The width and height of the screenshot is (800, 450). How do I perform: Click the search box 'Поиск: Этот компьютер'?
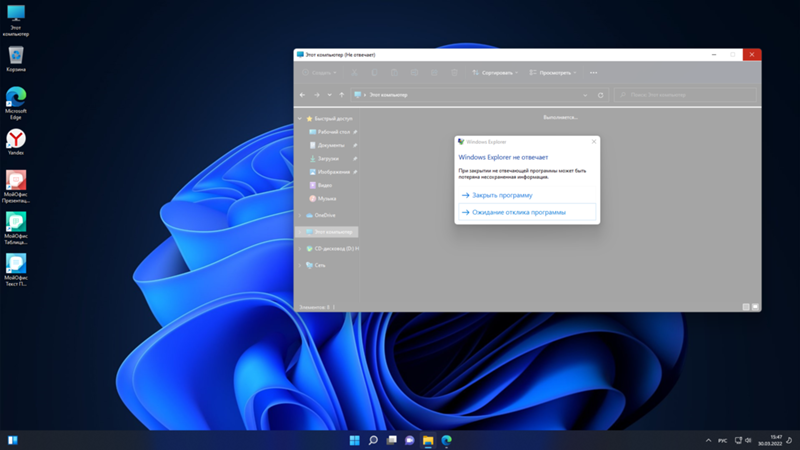coord(685,95)
